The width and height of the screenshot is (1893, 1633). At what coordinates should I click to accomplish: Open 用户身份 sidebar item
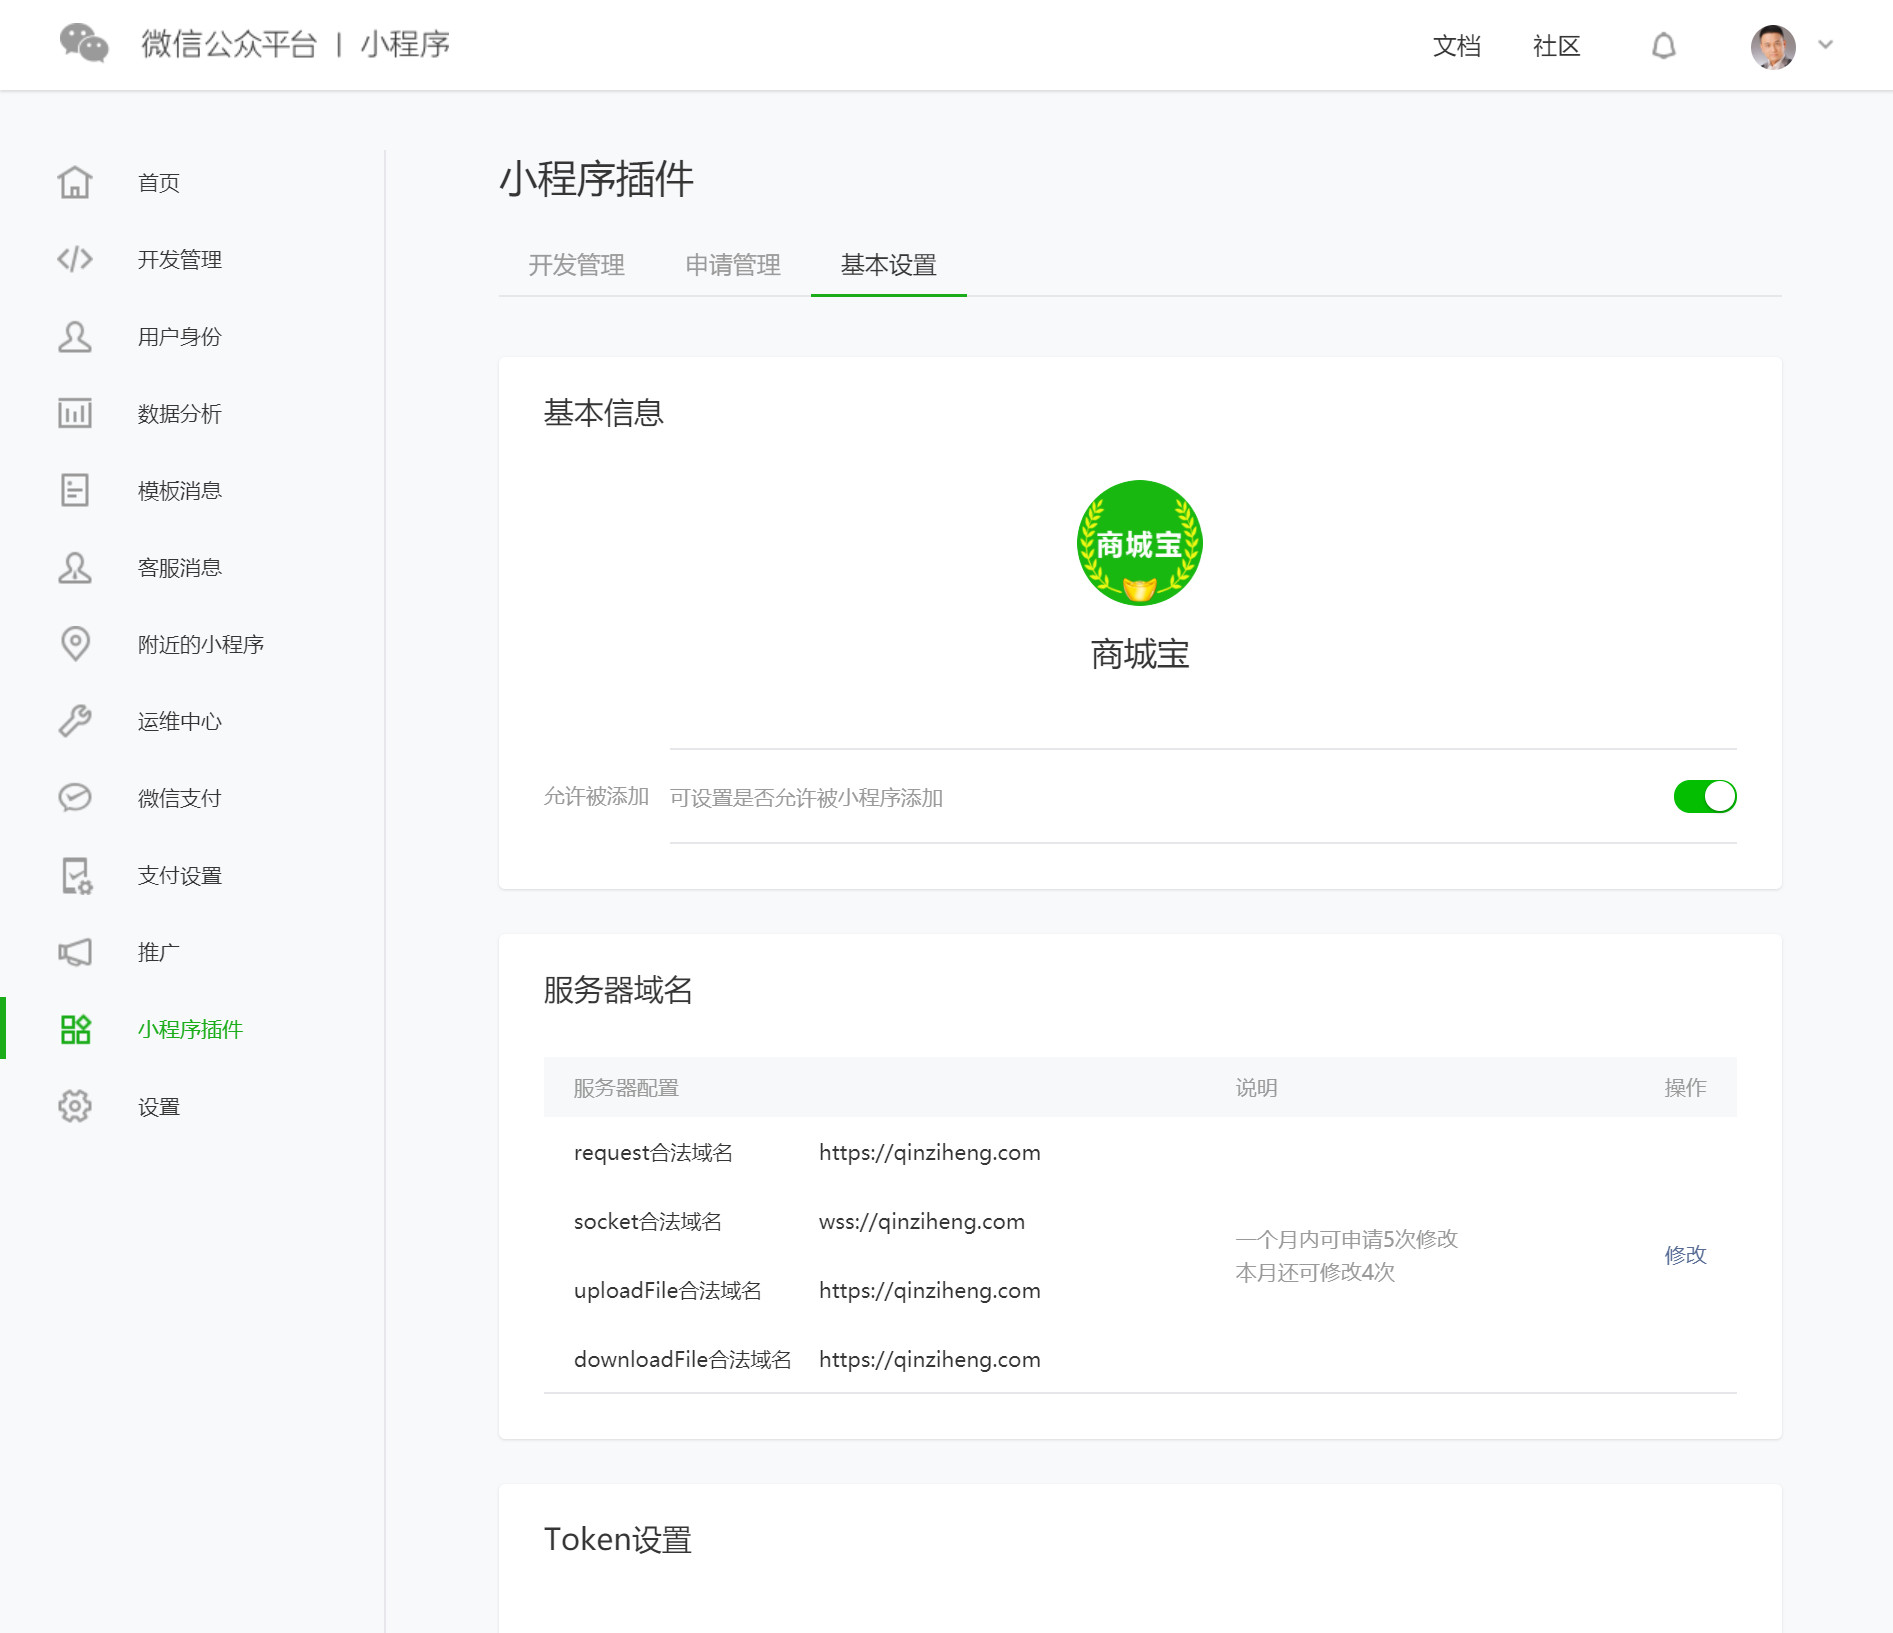coord(180,337)
